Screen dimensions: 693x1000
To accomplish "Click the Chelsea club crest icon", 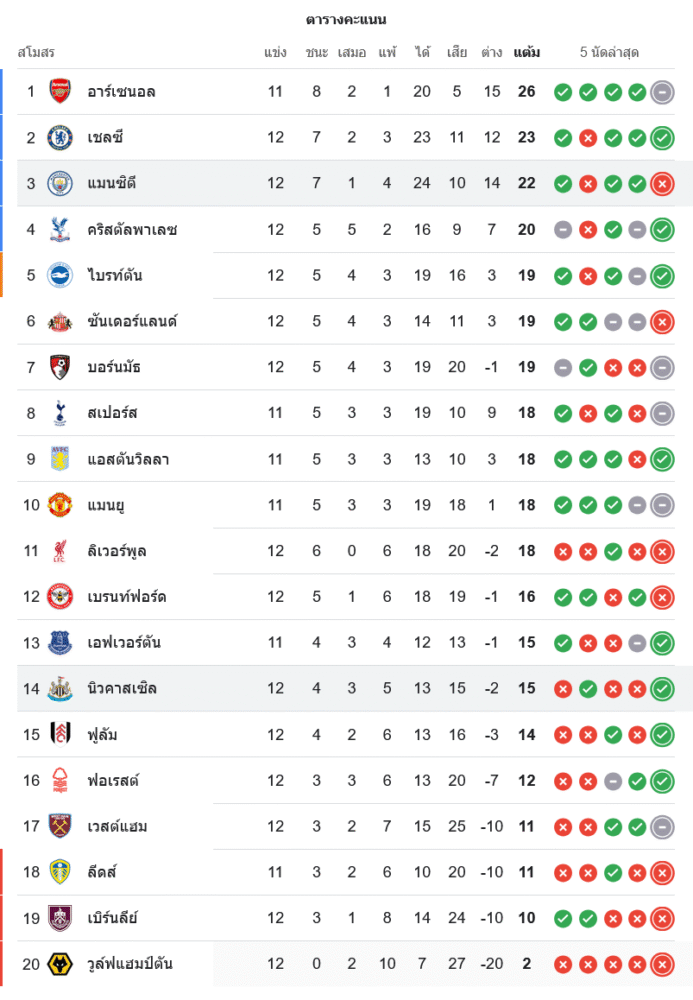I will click(61, 138).
